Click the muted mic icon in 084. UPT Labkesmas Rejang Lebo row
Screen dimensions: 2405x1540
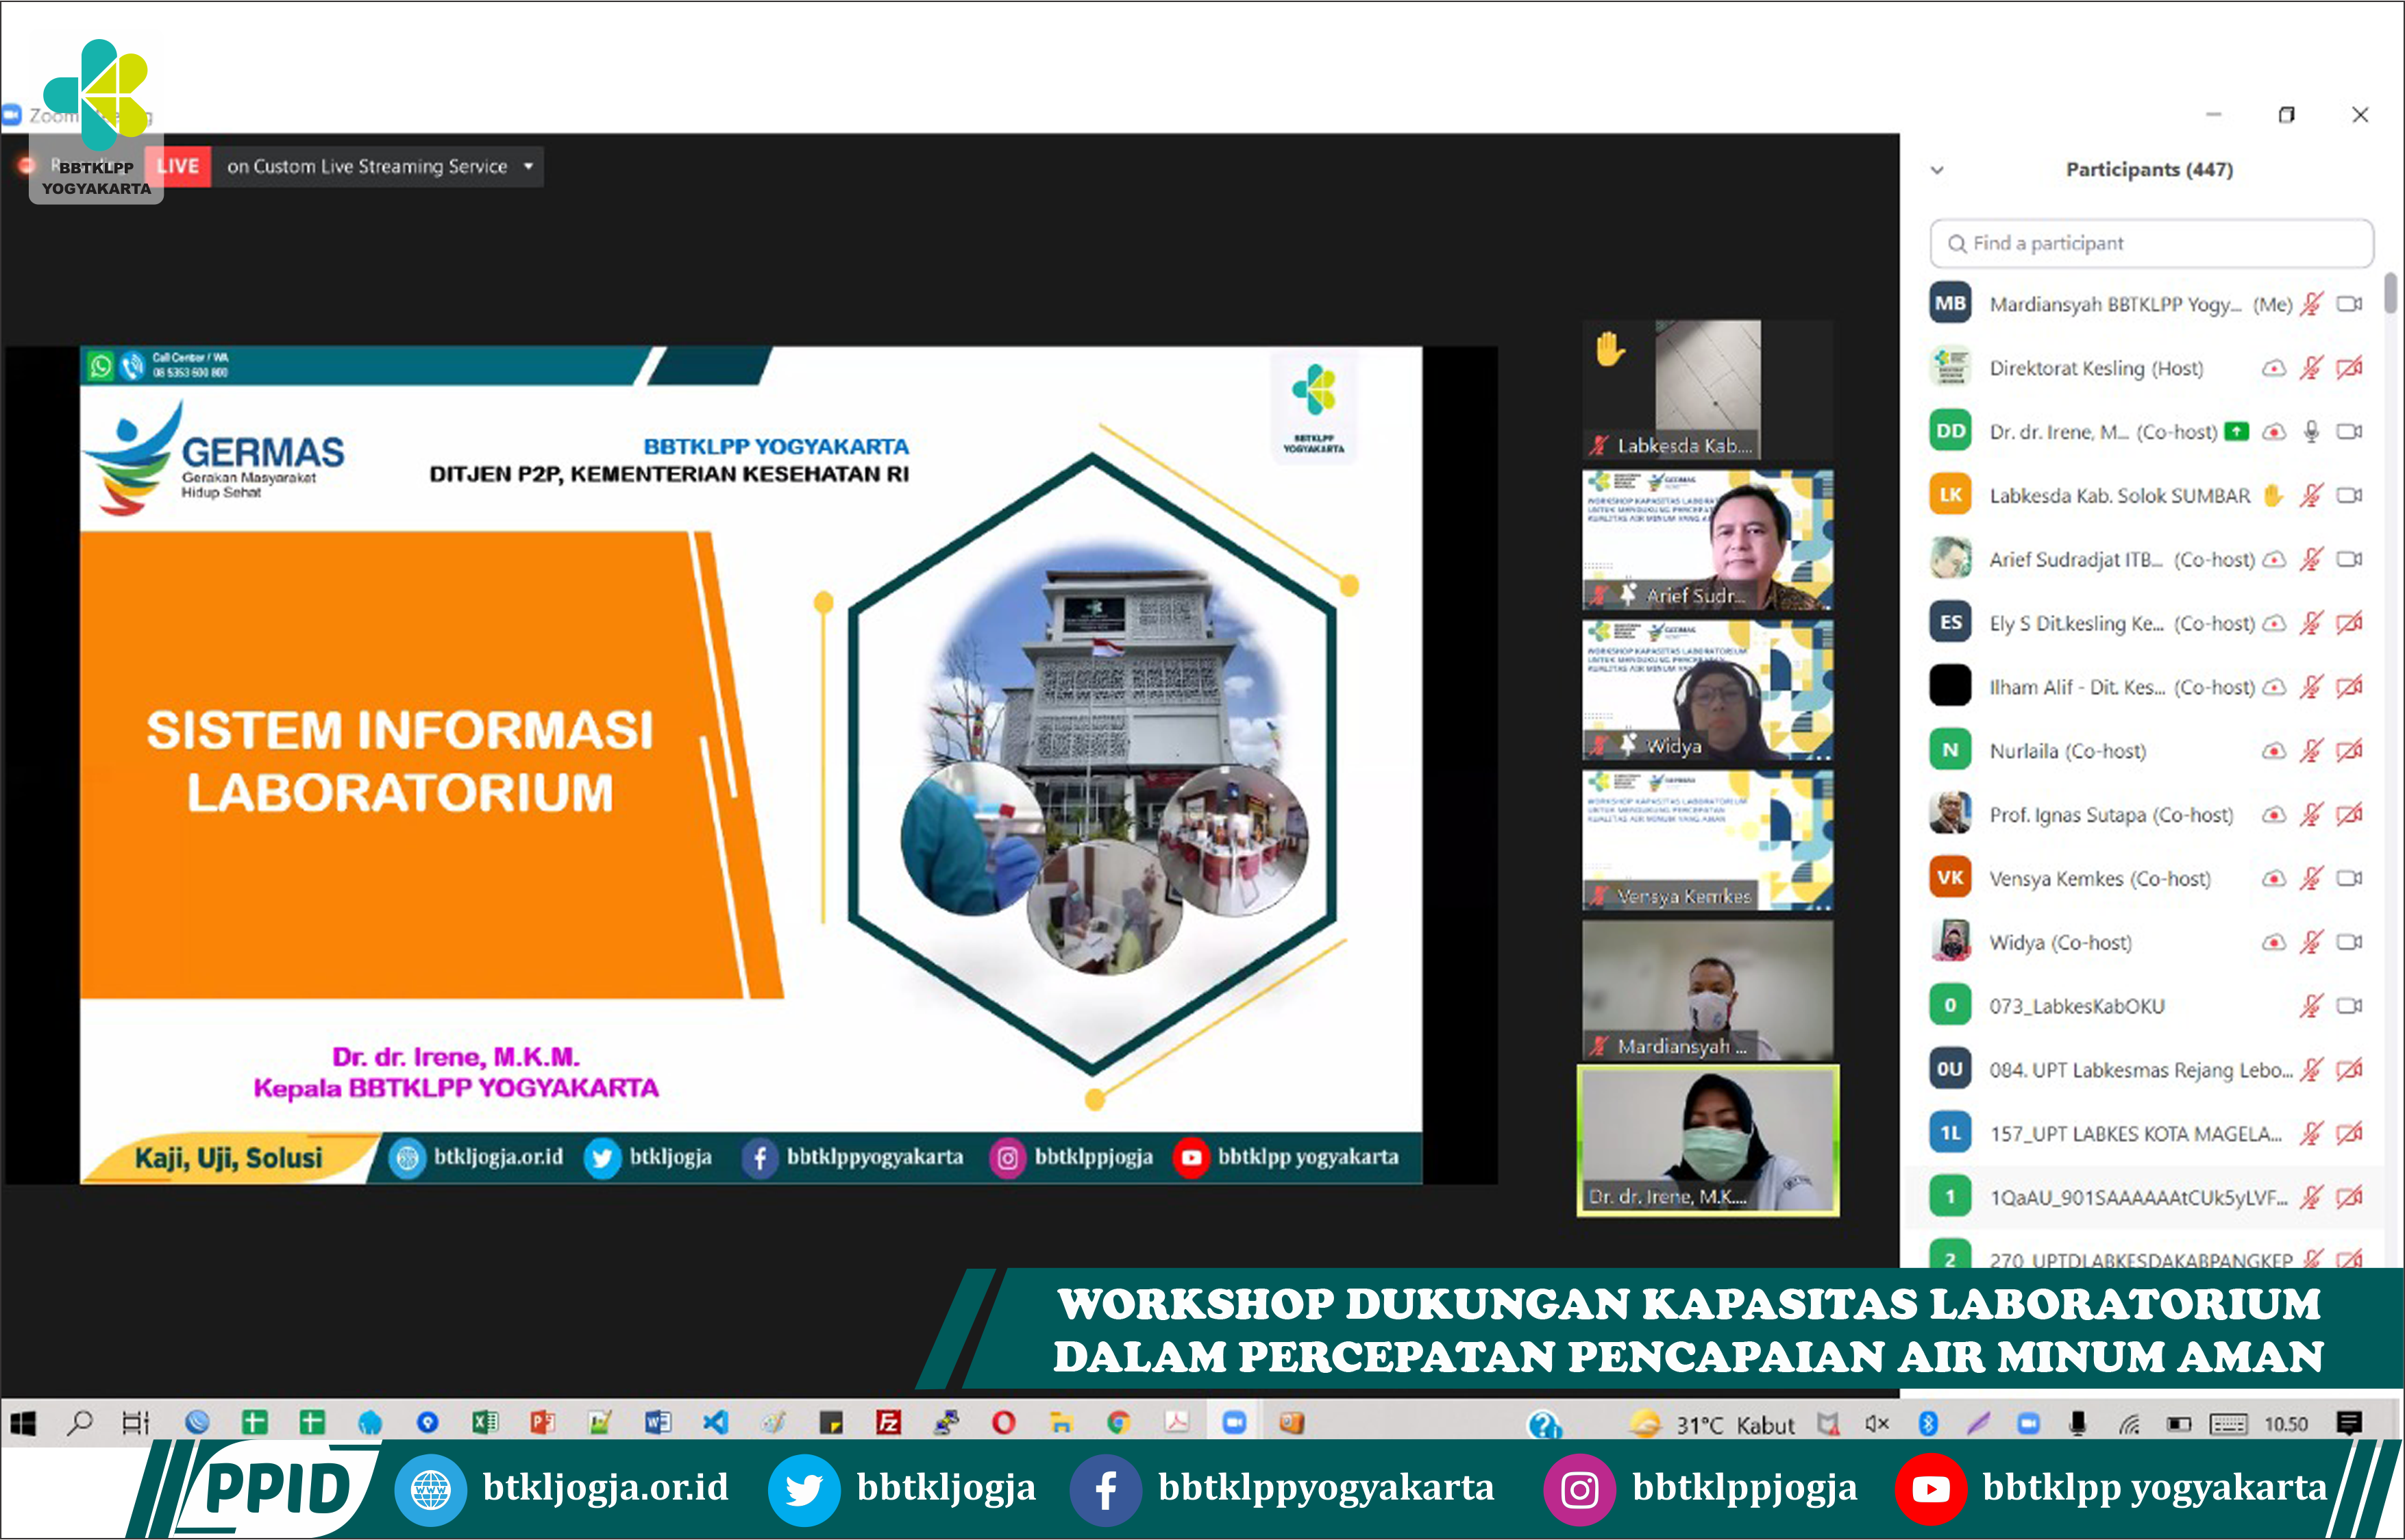pos(2311,1070)
